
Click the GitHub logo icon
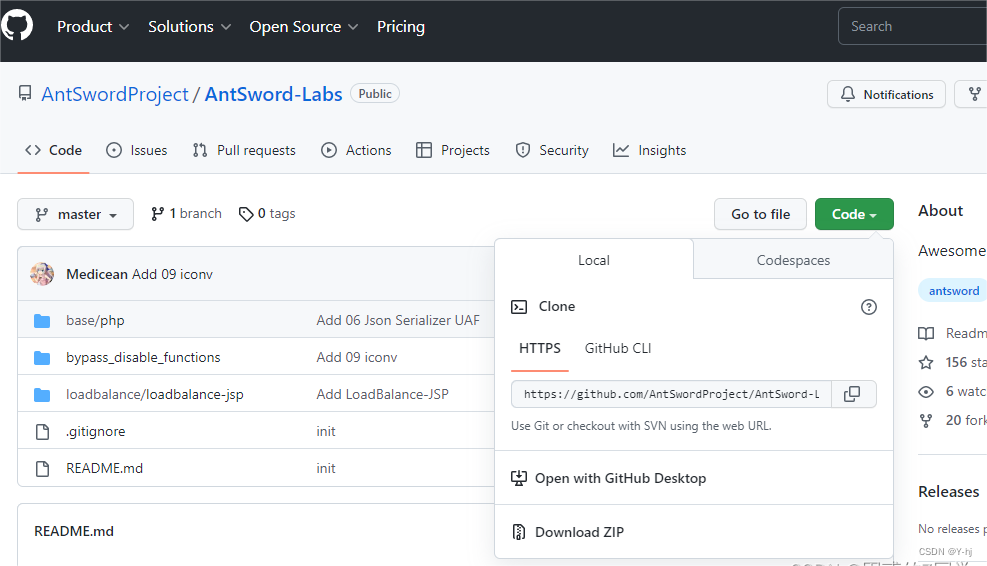[17, 26]
